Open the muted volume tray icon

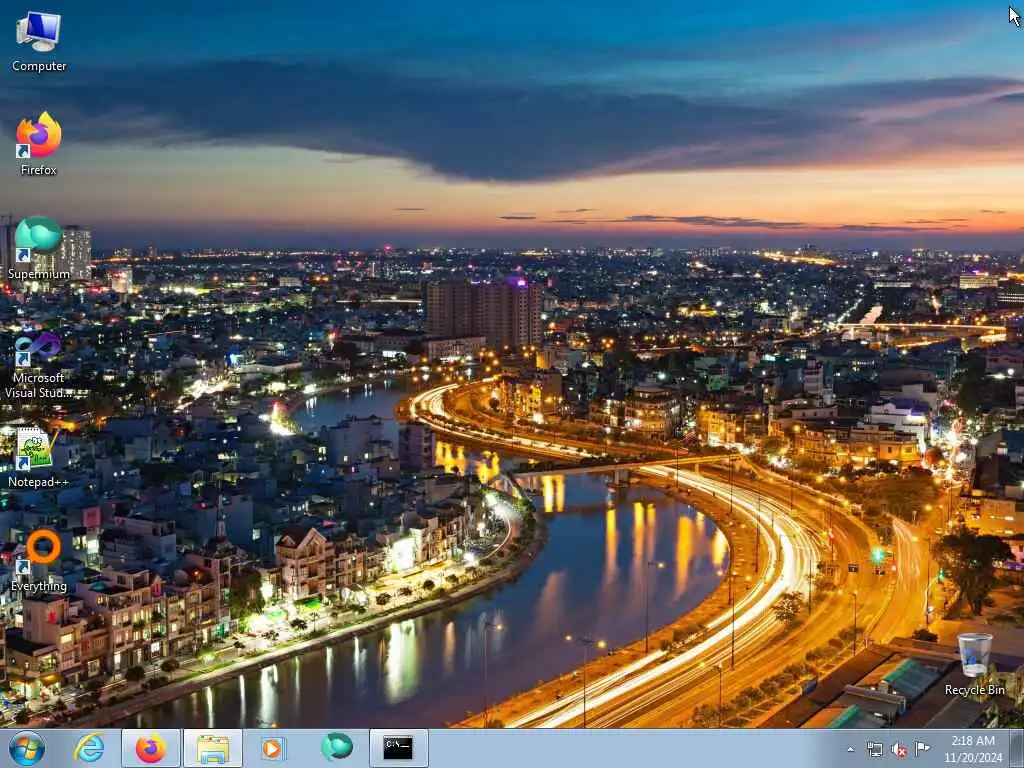(899, 750)
